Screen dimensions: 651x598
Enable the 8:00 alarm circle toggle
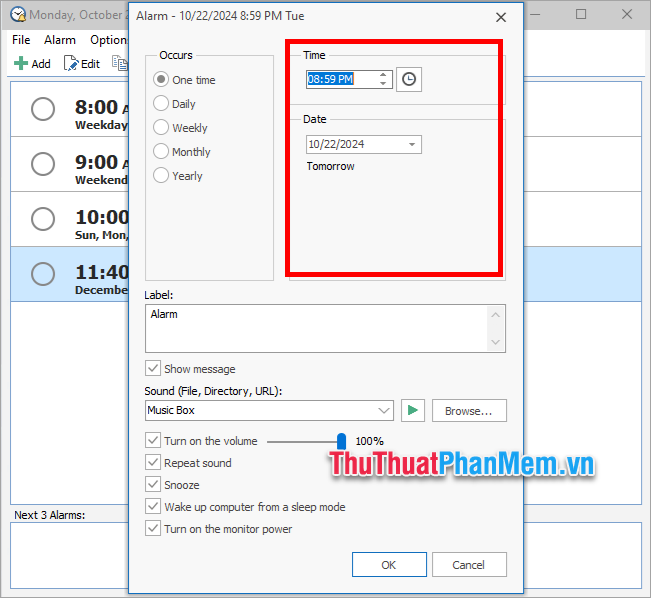(43, 109)
